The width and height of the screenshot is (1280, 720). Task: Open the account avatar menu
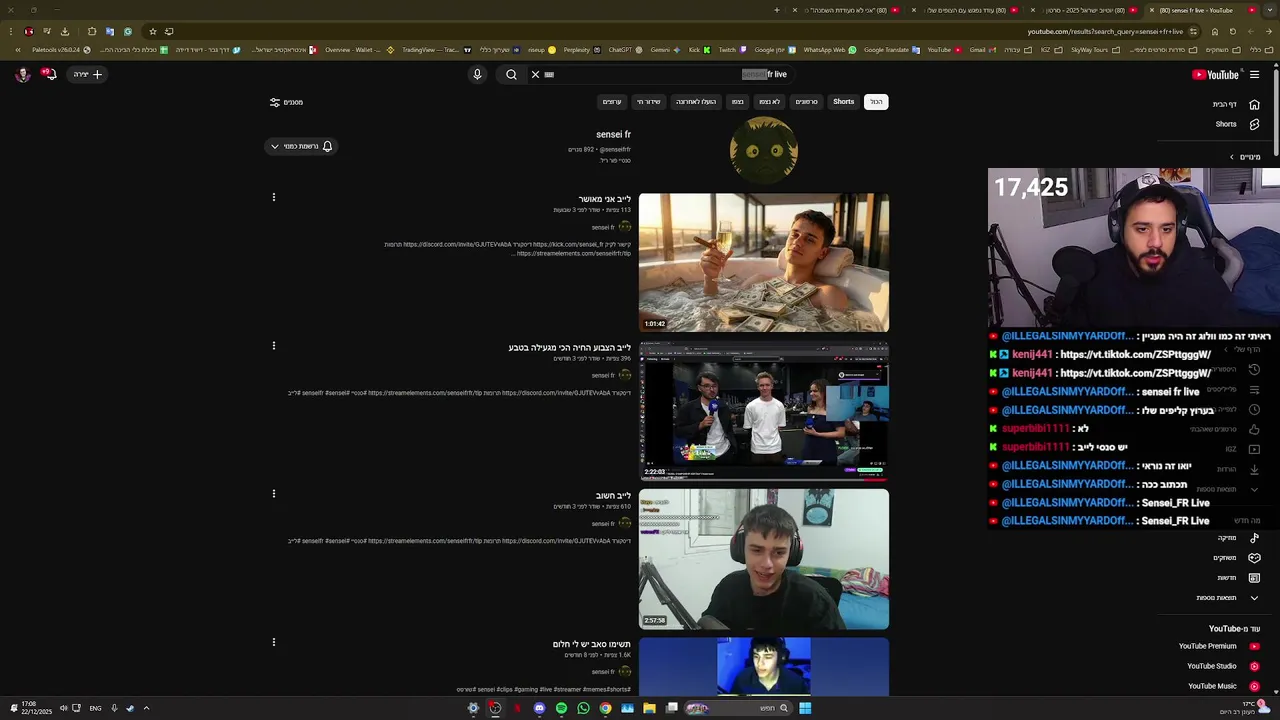pyautogui.click(x=22, y=74)
